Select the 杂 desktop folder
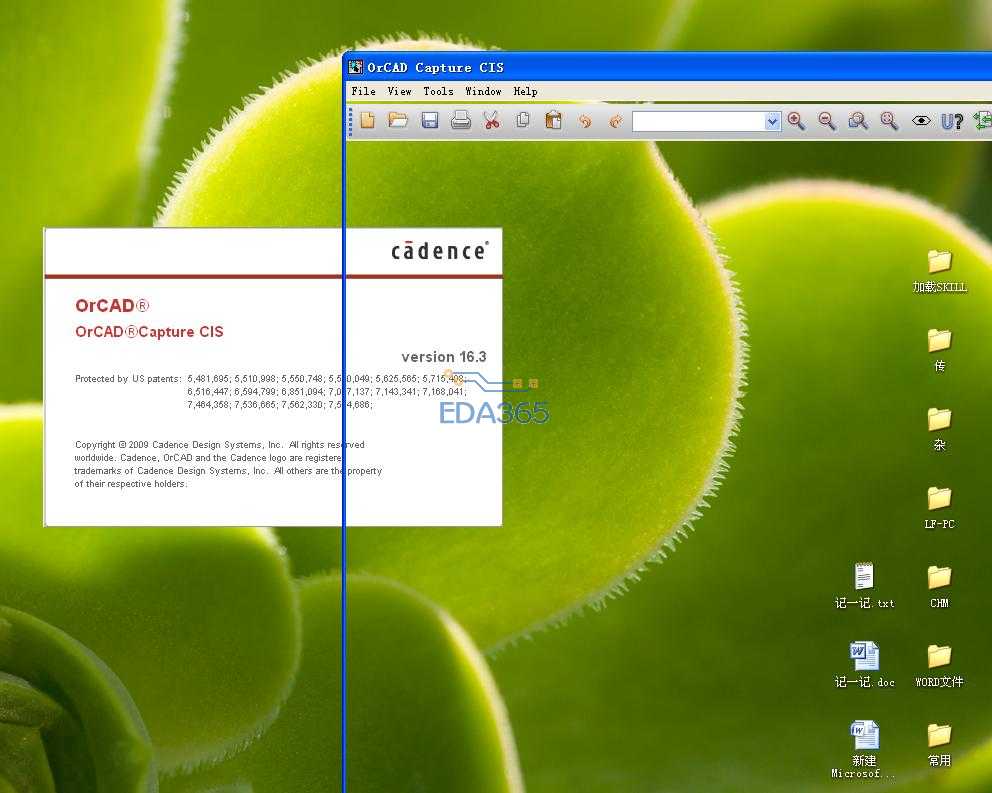The image size is (992, 793). pyautogui.click(x=939, y=429)
